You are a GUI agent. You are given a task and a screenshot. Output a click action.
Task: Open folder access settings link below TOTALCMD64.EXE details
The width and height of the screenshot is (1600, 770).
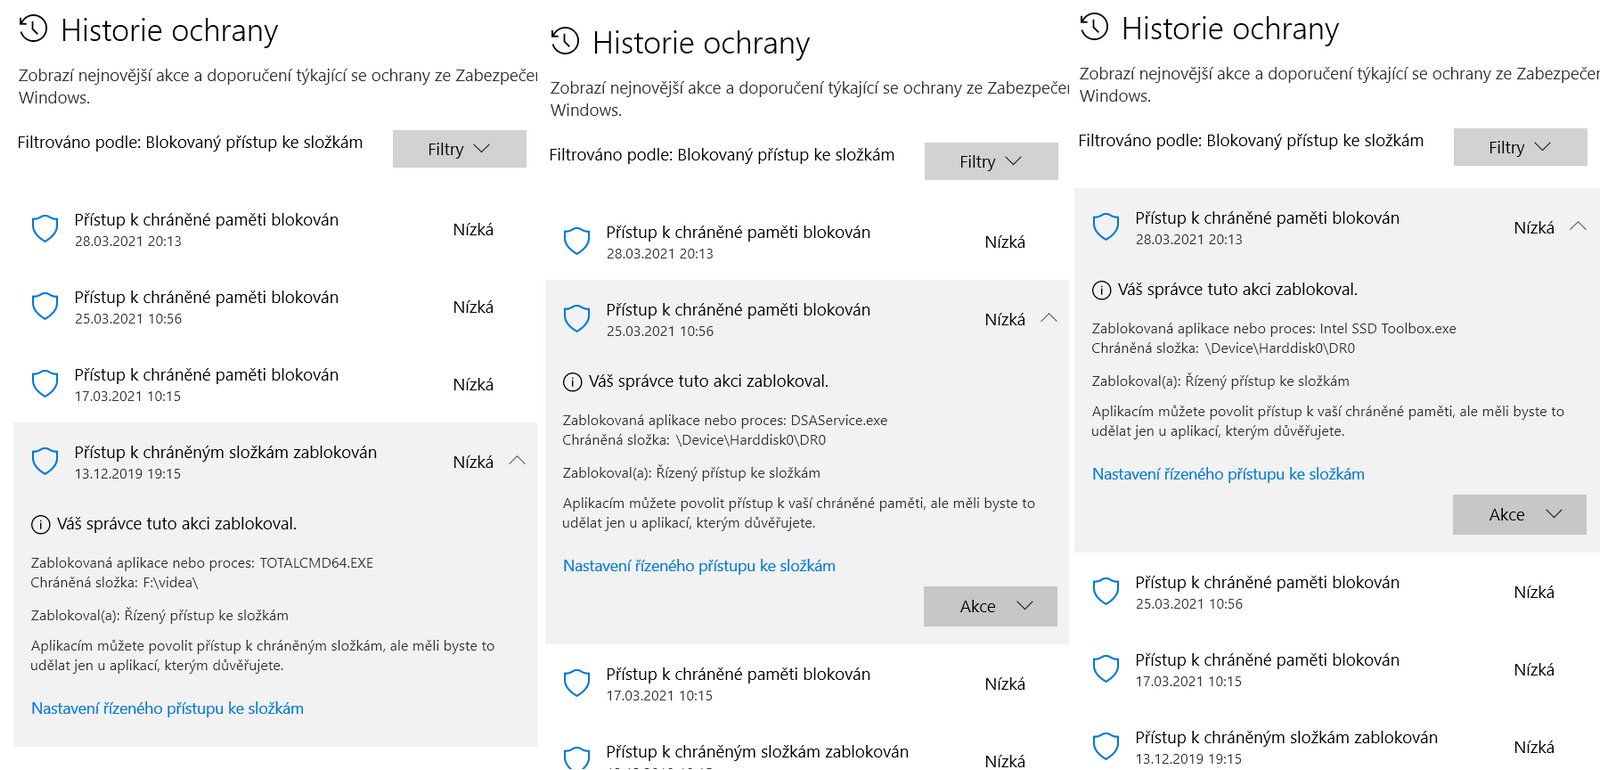click(x=167, y=708)
